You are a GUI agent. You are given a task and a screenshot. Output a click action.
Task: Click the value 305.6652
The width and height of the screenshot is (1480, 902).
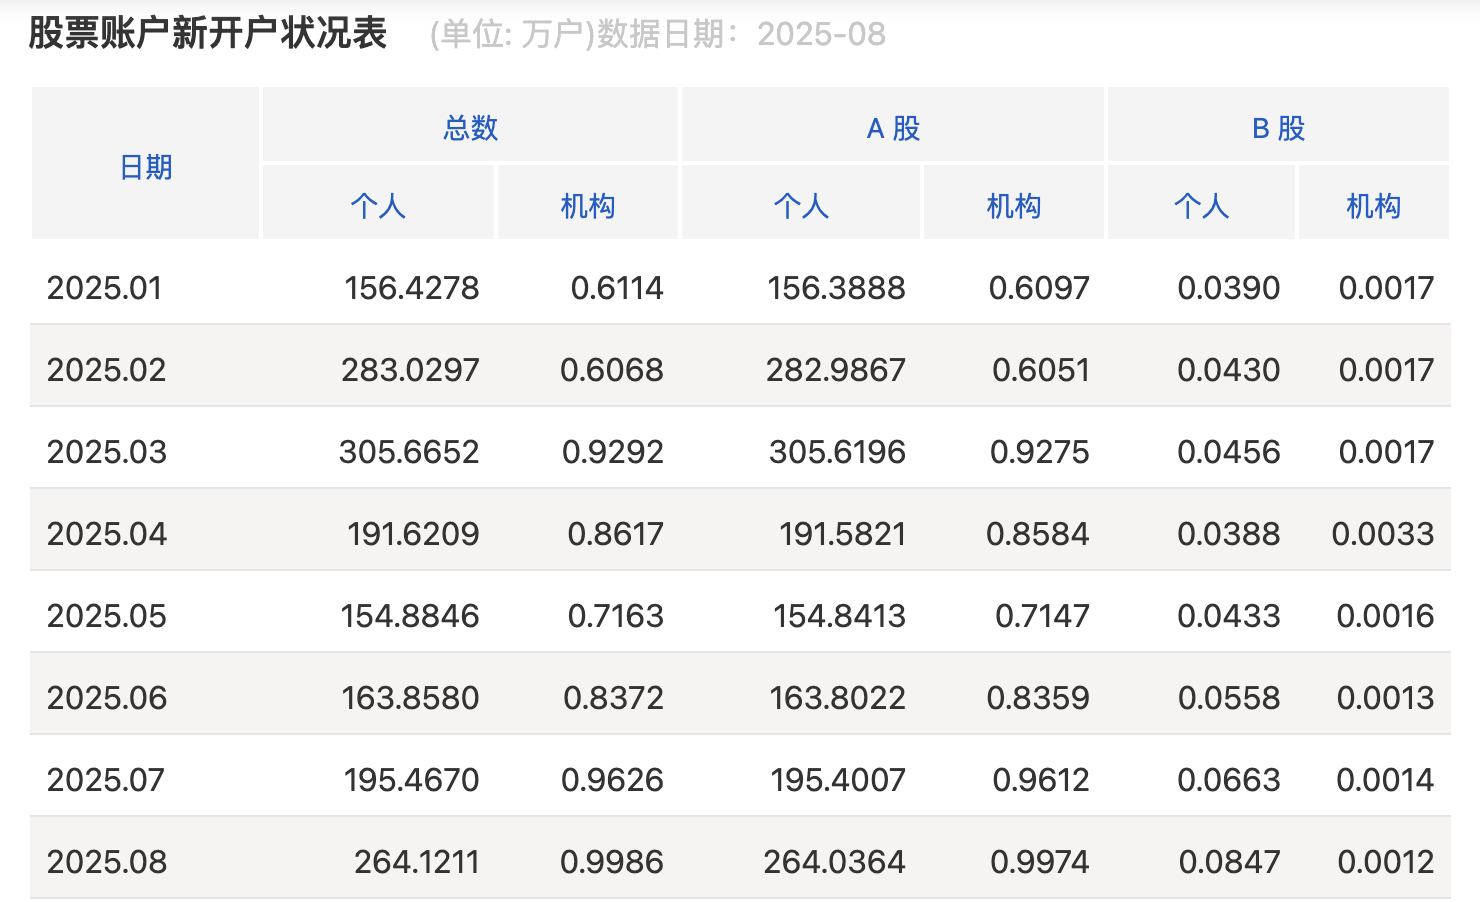pyautogui.click(x=409, y=452)
